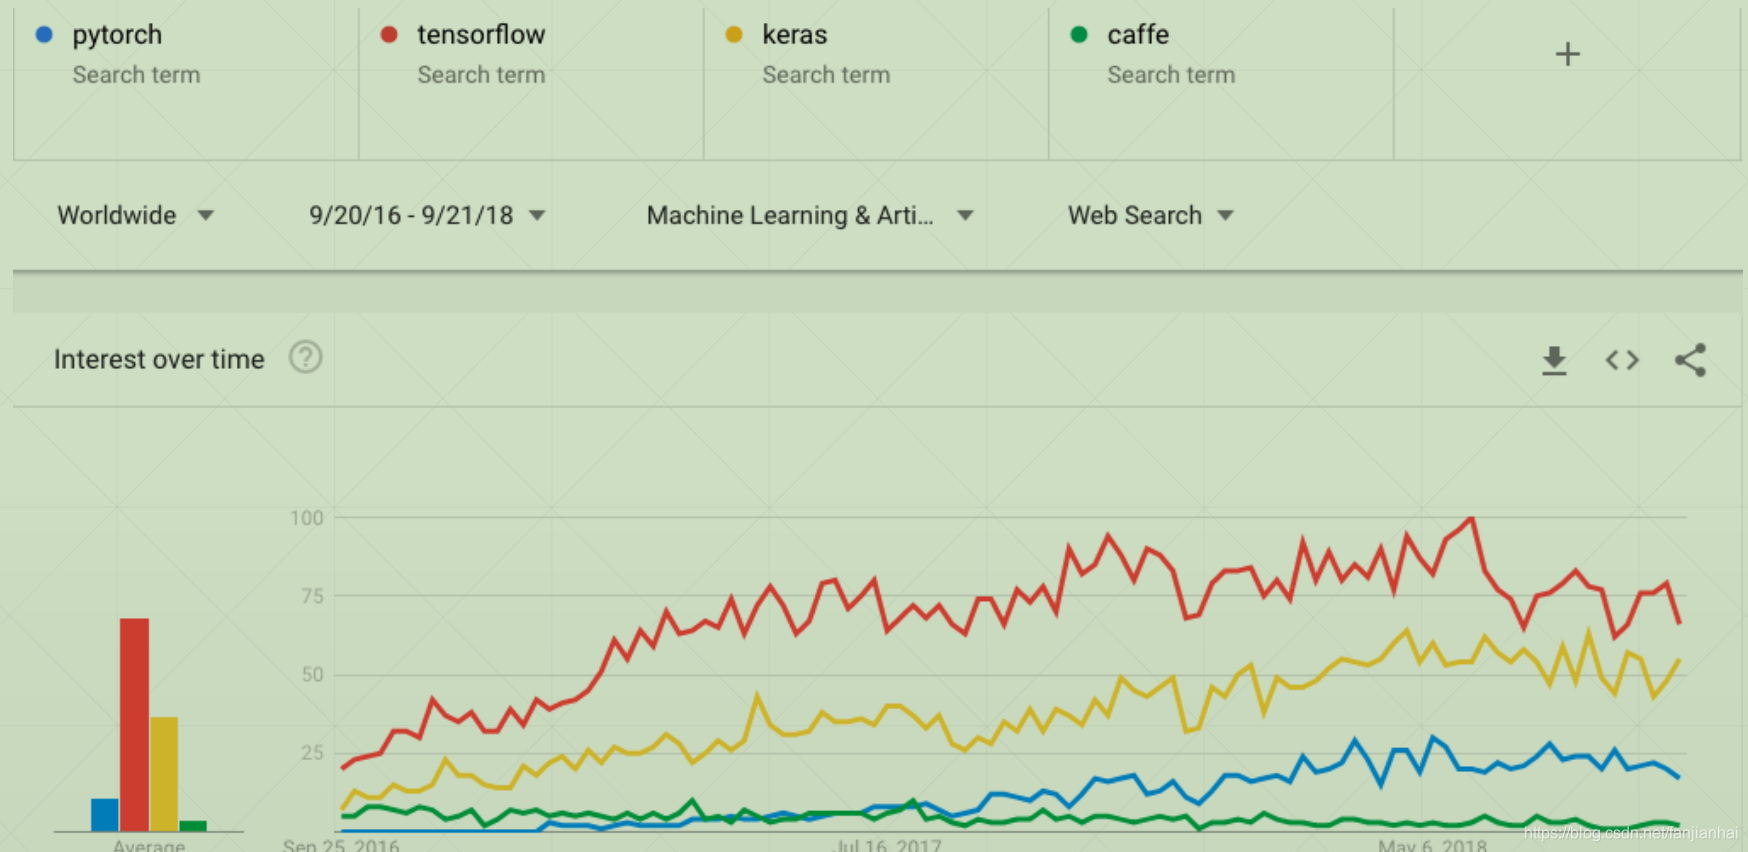The height and width of the screenshot is (852, 1748).
Task: Click the yellow keras average bar
Action: [164, 774]
